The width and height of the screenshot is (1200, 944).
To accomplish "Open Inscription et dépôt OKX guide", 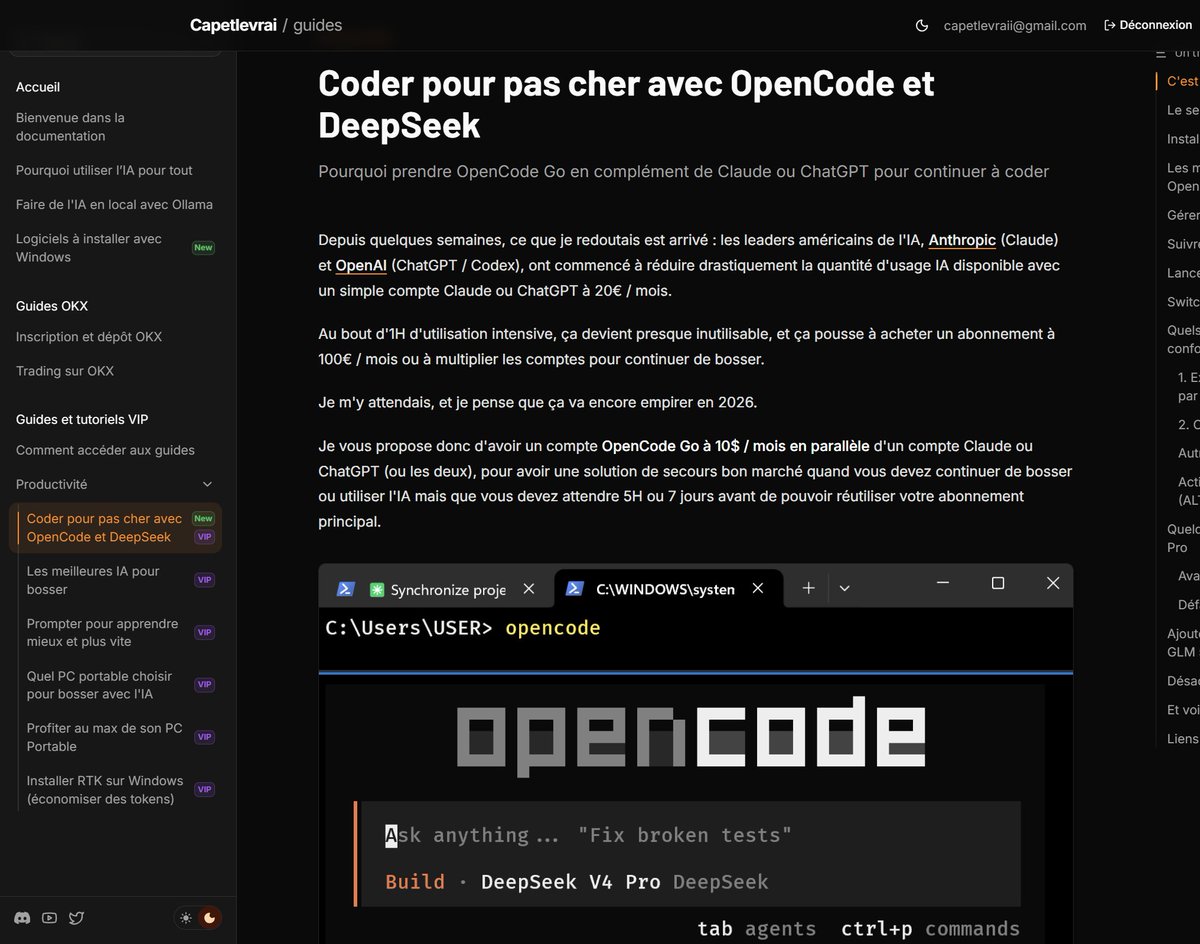I will coord(89,337).
